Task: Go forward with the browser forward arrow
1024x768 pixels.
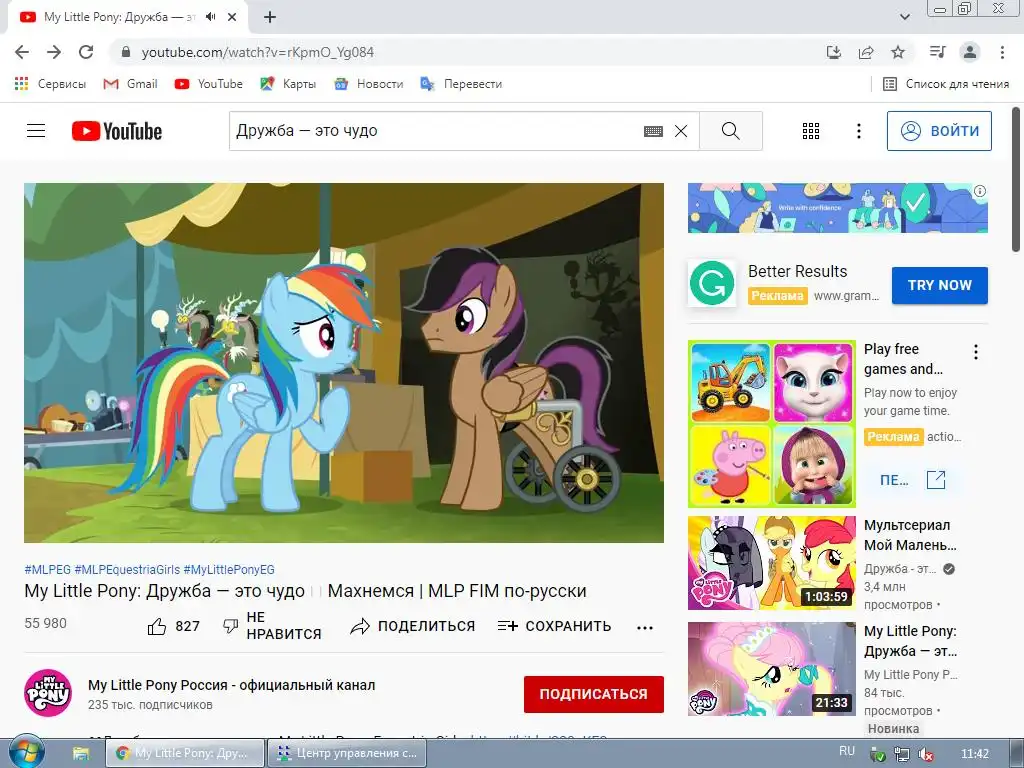Action: click(x=54, y=52)
